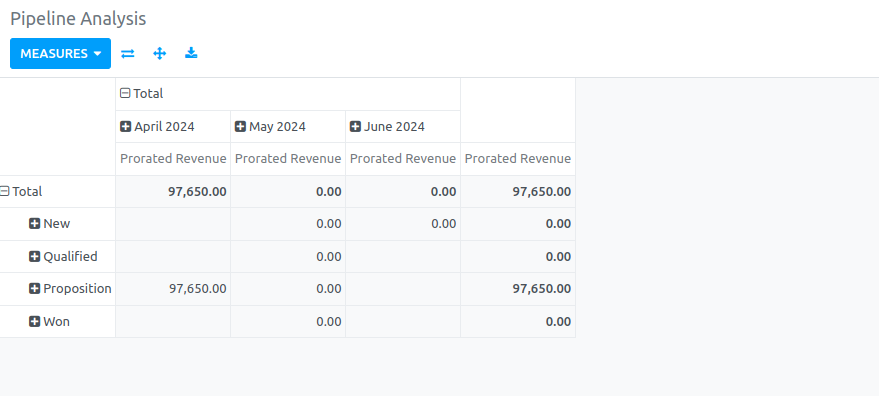The height and width of the screenshot is (396, 879).
Task: Expand the Won stage row
Action: pyautogui.click(x=49, y=321)
